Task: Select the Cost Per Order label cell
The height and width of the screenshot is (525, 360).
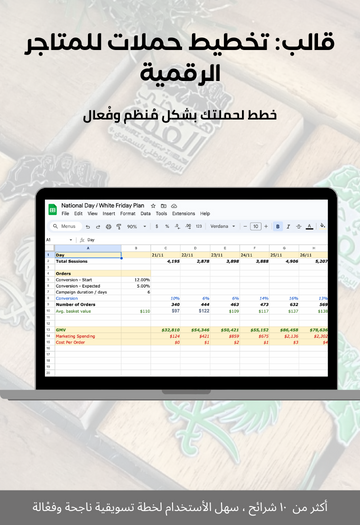Action: pos(88,343)
